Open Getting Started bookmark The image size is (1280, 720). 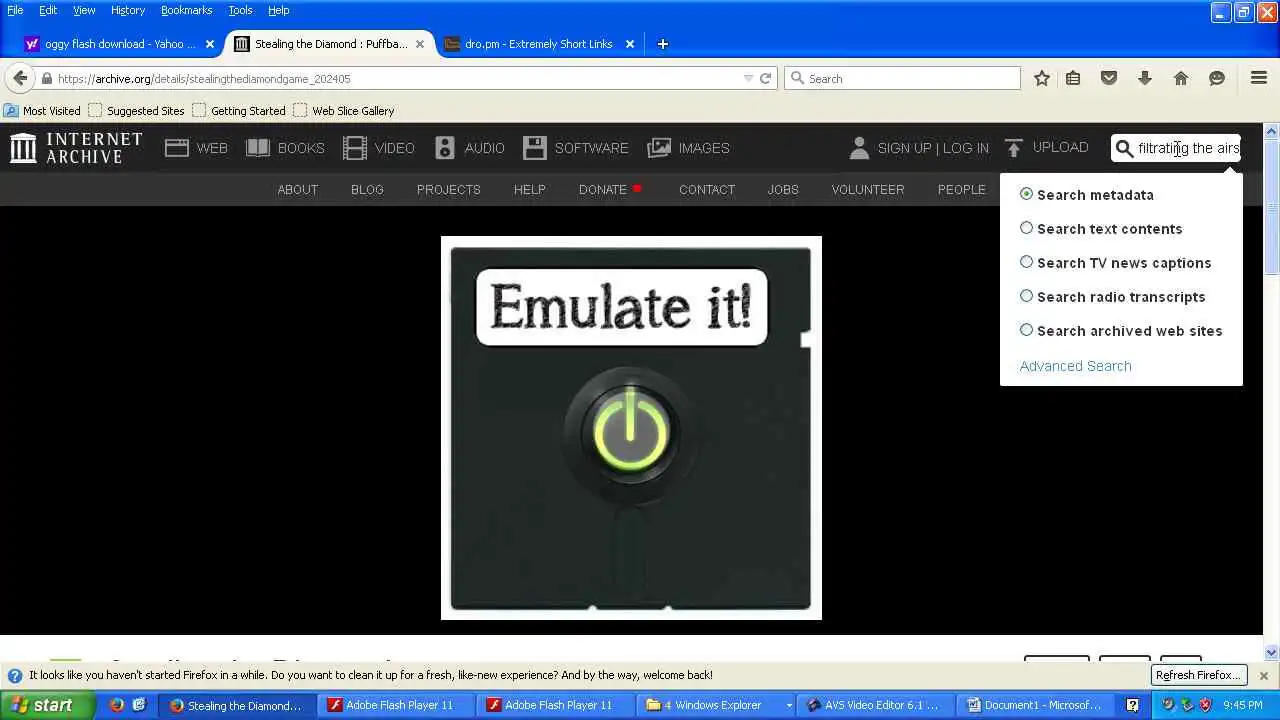tap(239, 111)
